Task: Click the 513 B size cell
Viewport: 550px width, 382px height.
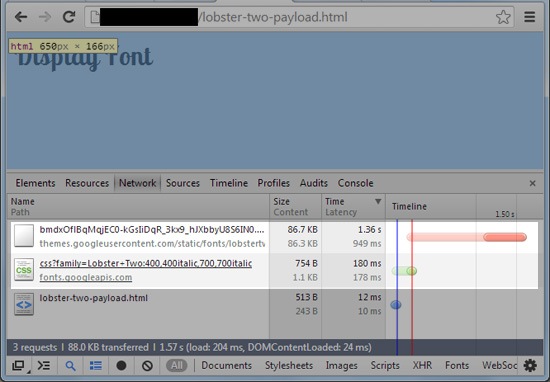Action: pos(306,297)
